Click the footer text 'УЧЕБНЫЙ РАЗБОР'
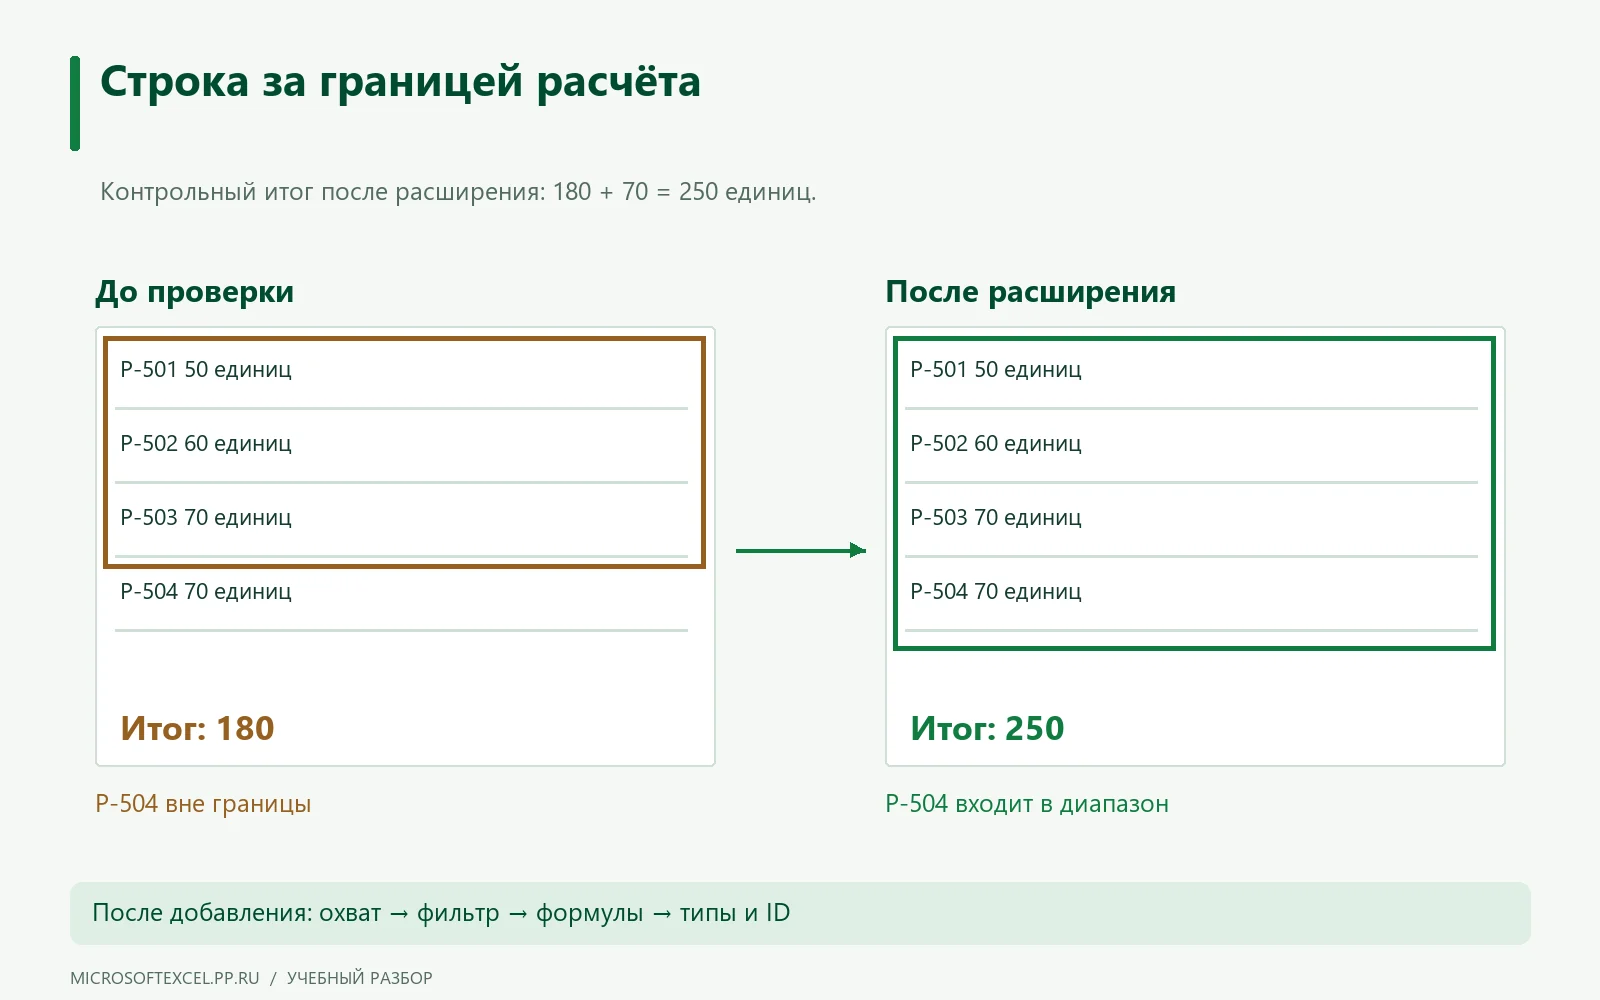Screen dimensions: 1600x1000 [360, 978]
